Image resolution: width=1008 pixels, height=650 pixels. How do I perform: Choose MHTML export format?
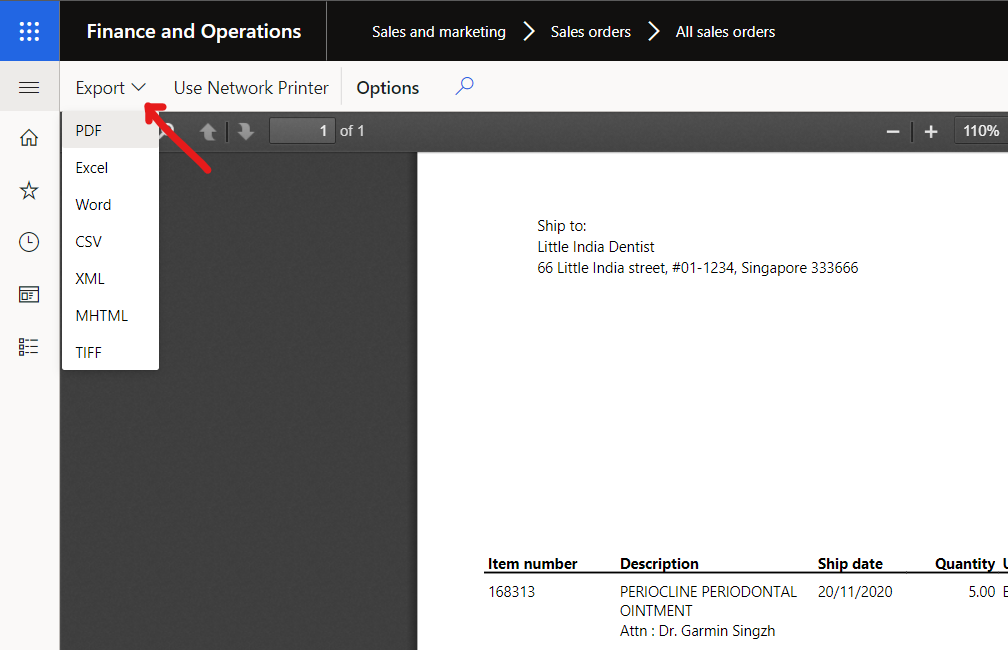[111, 316]
